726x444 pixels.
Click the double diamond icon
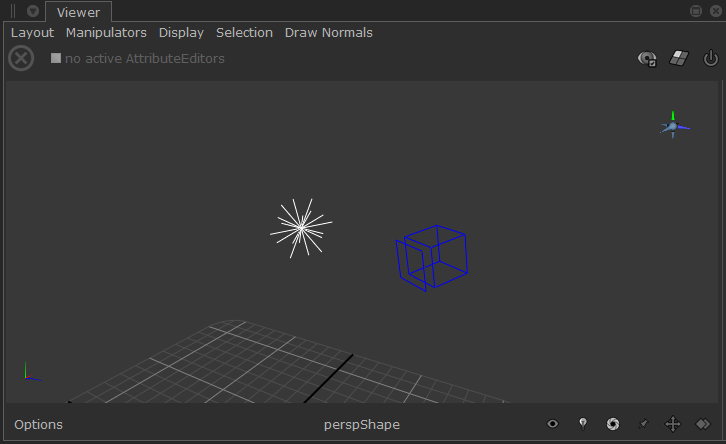pyautogui.click(x=703, y=424)
